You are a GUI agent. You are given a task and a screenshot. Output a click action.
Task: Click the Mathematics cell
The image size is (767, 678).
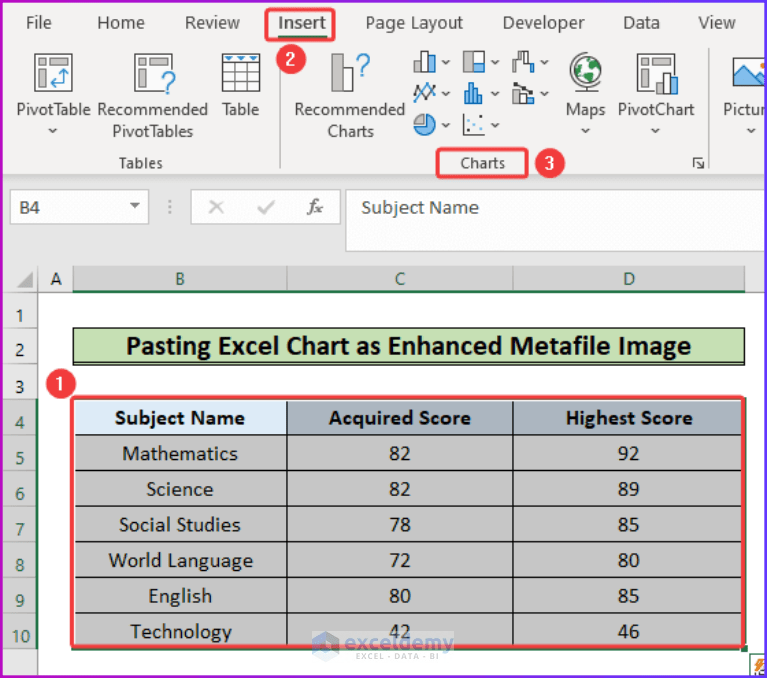coord(180,453)
